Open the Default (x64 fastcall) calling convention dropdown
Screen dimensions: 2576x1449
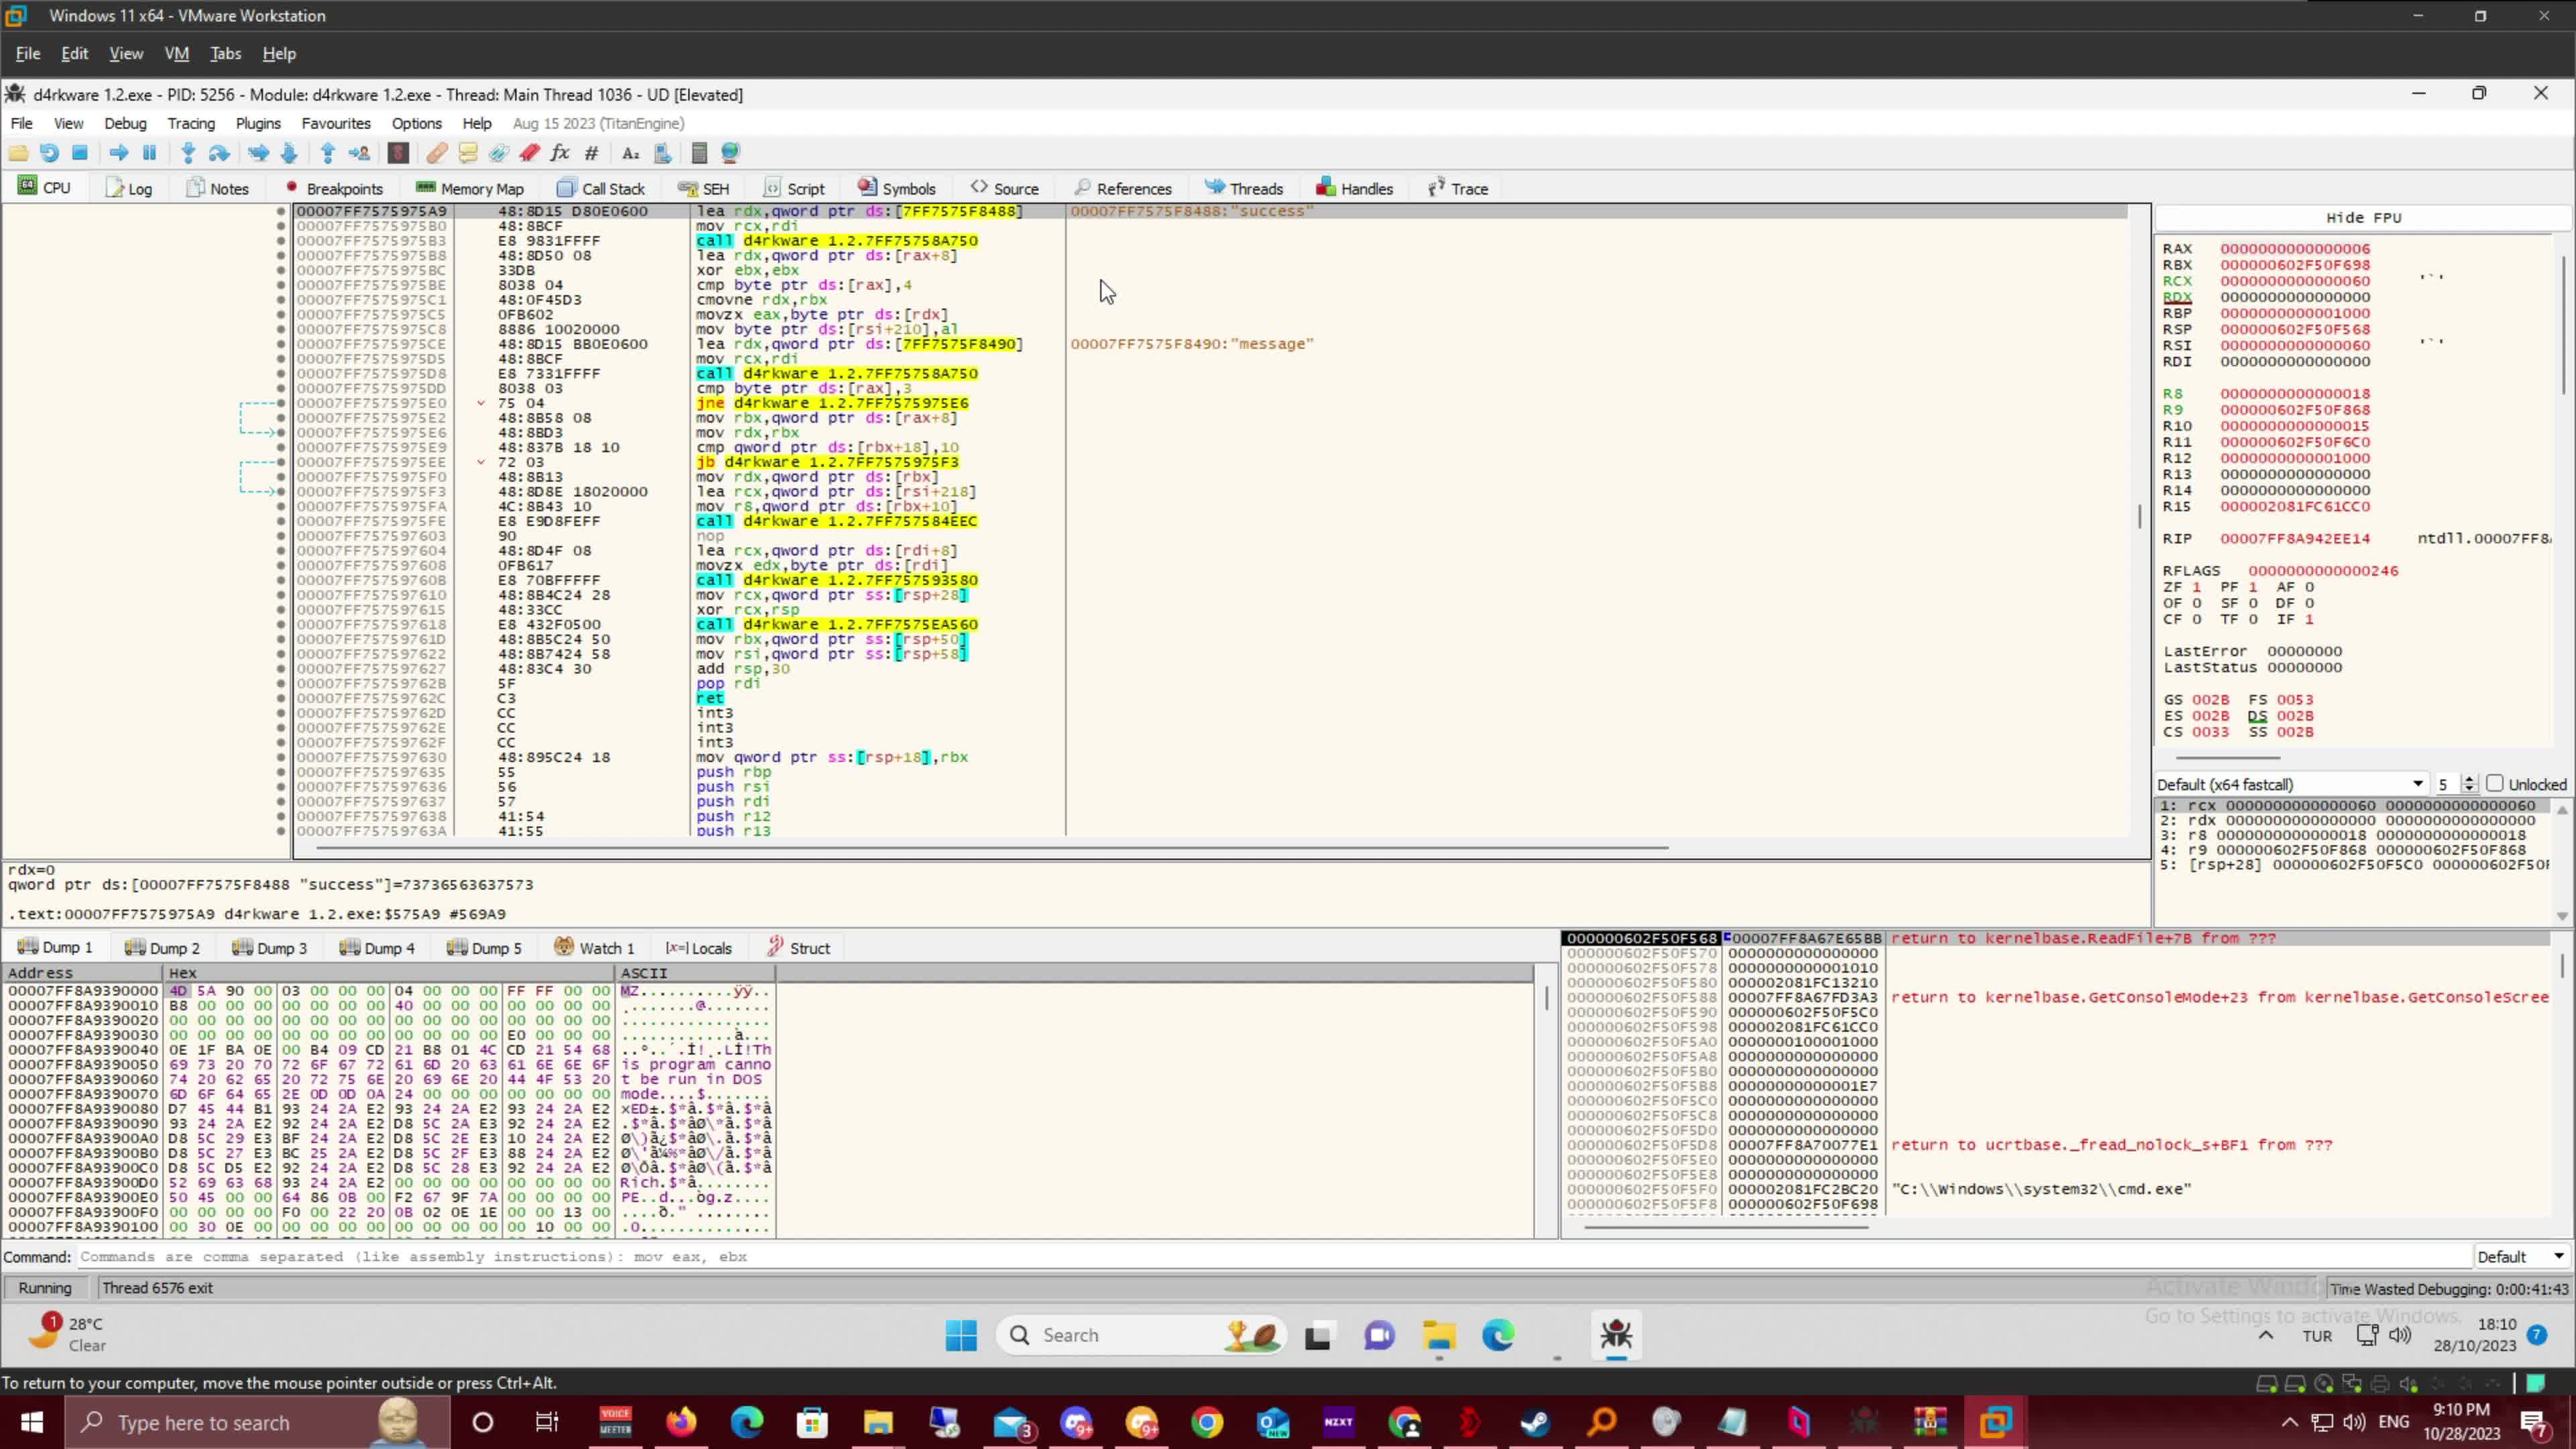tap(2419, 784)
